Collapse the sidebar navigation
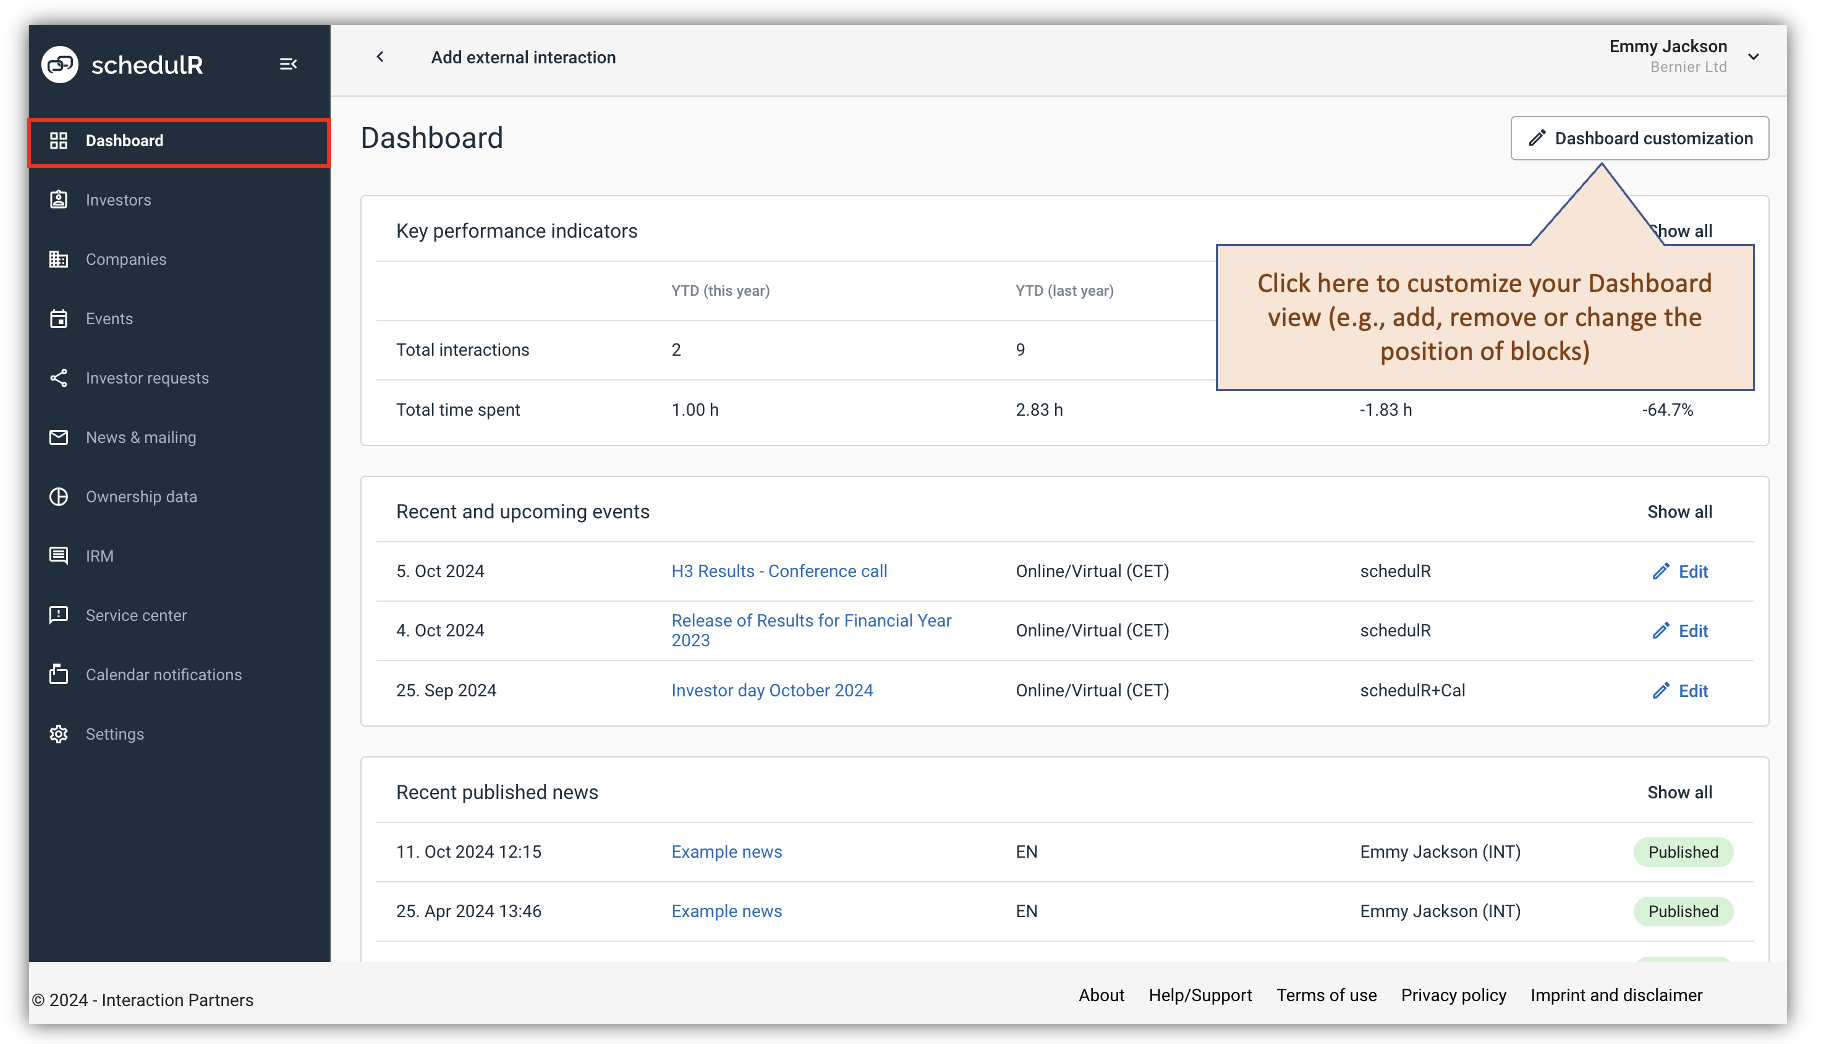This screenshot has width=1830, height=1044. click(288, 63)
